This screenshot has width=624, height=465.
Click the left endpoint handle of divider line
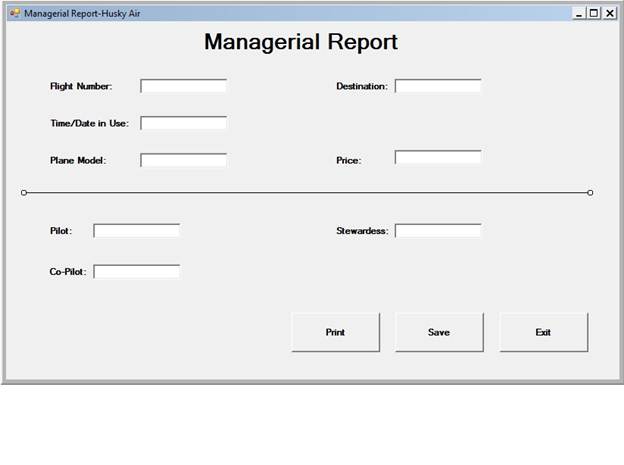click(x=24, y=192)
